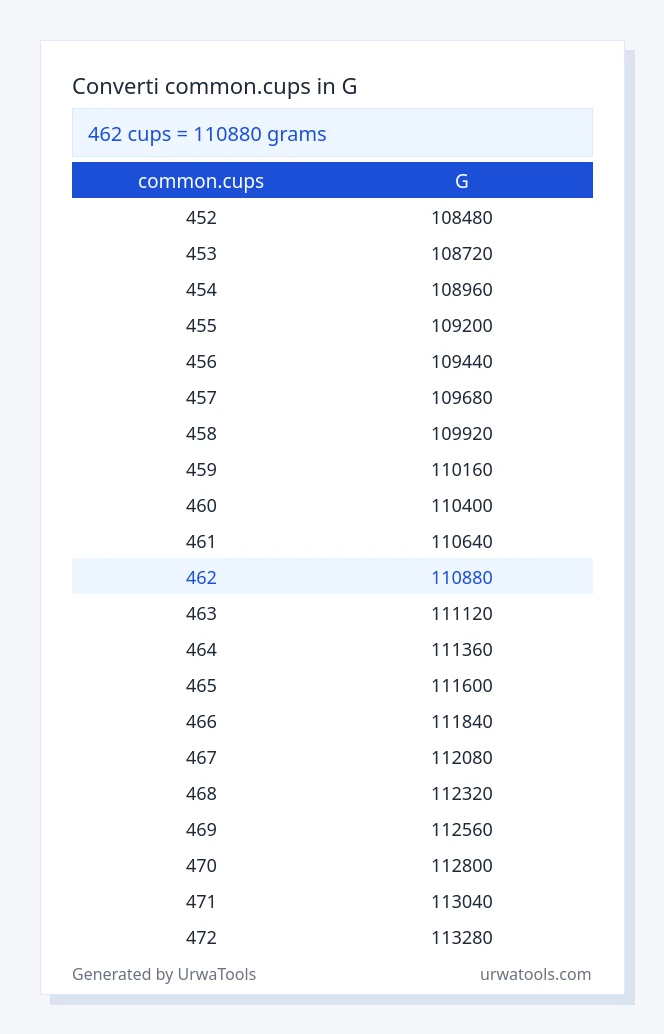Image resolution: width=664 pixels, height=1034 pixels.
Task: Click the 'Generated by UrwaTools' footer text
Action: (164, 974)
